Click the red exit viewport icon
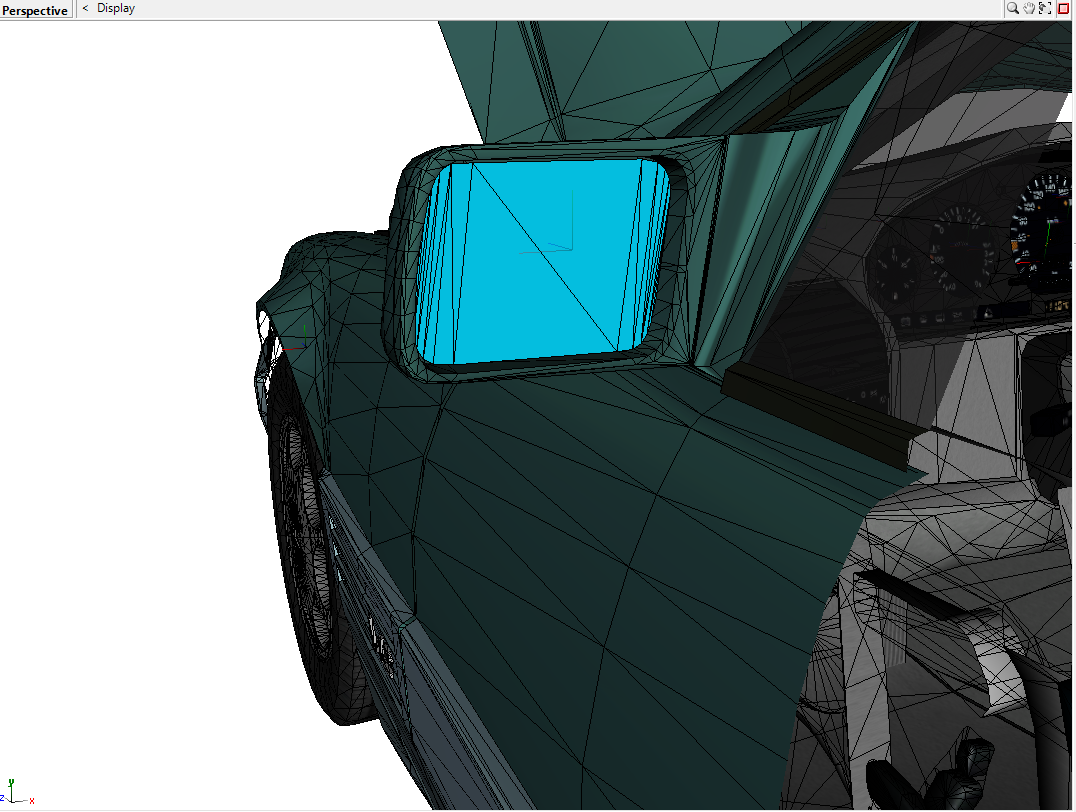 (x=1062, y=7)
